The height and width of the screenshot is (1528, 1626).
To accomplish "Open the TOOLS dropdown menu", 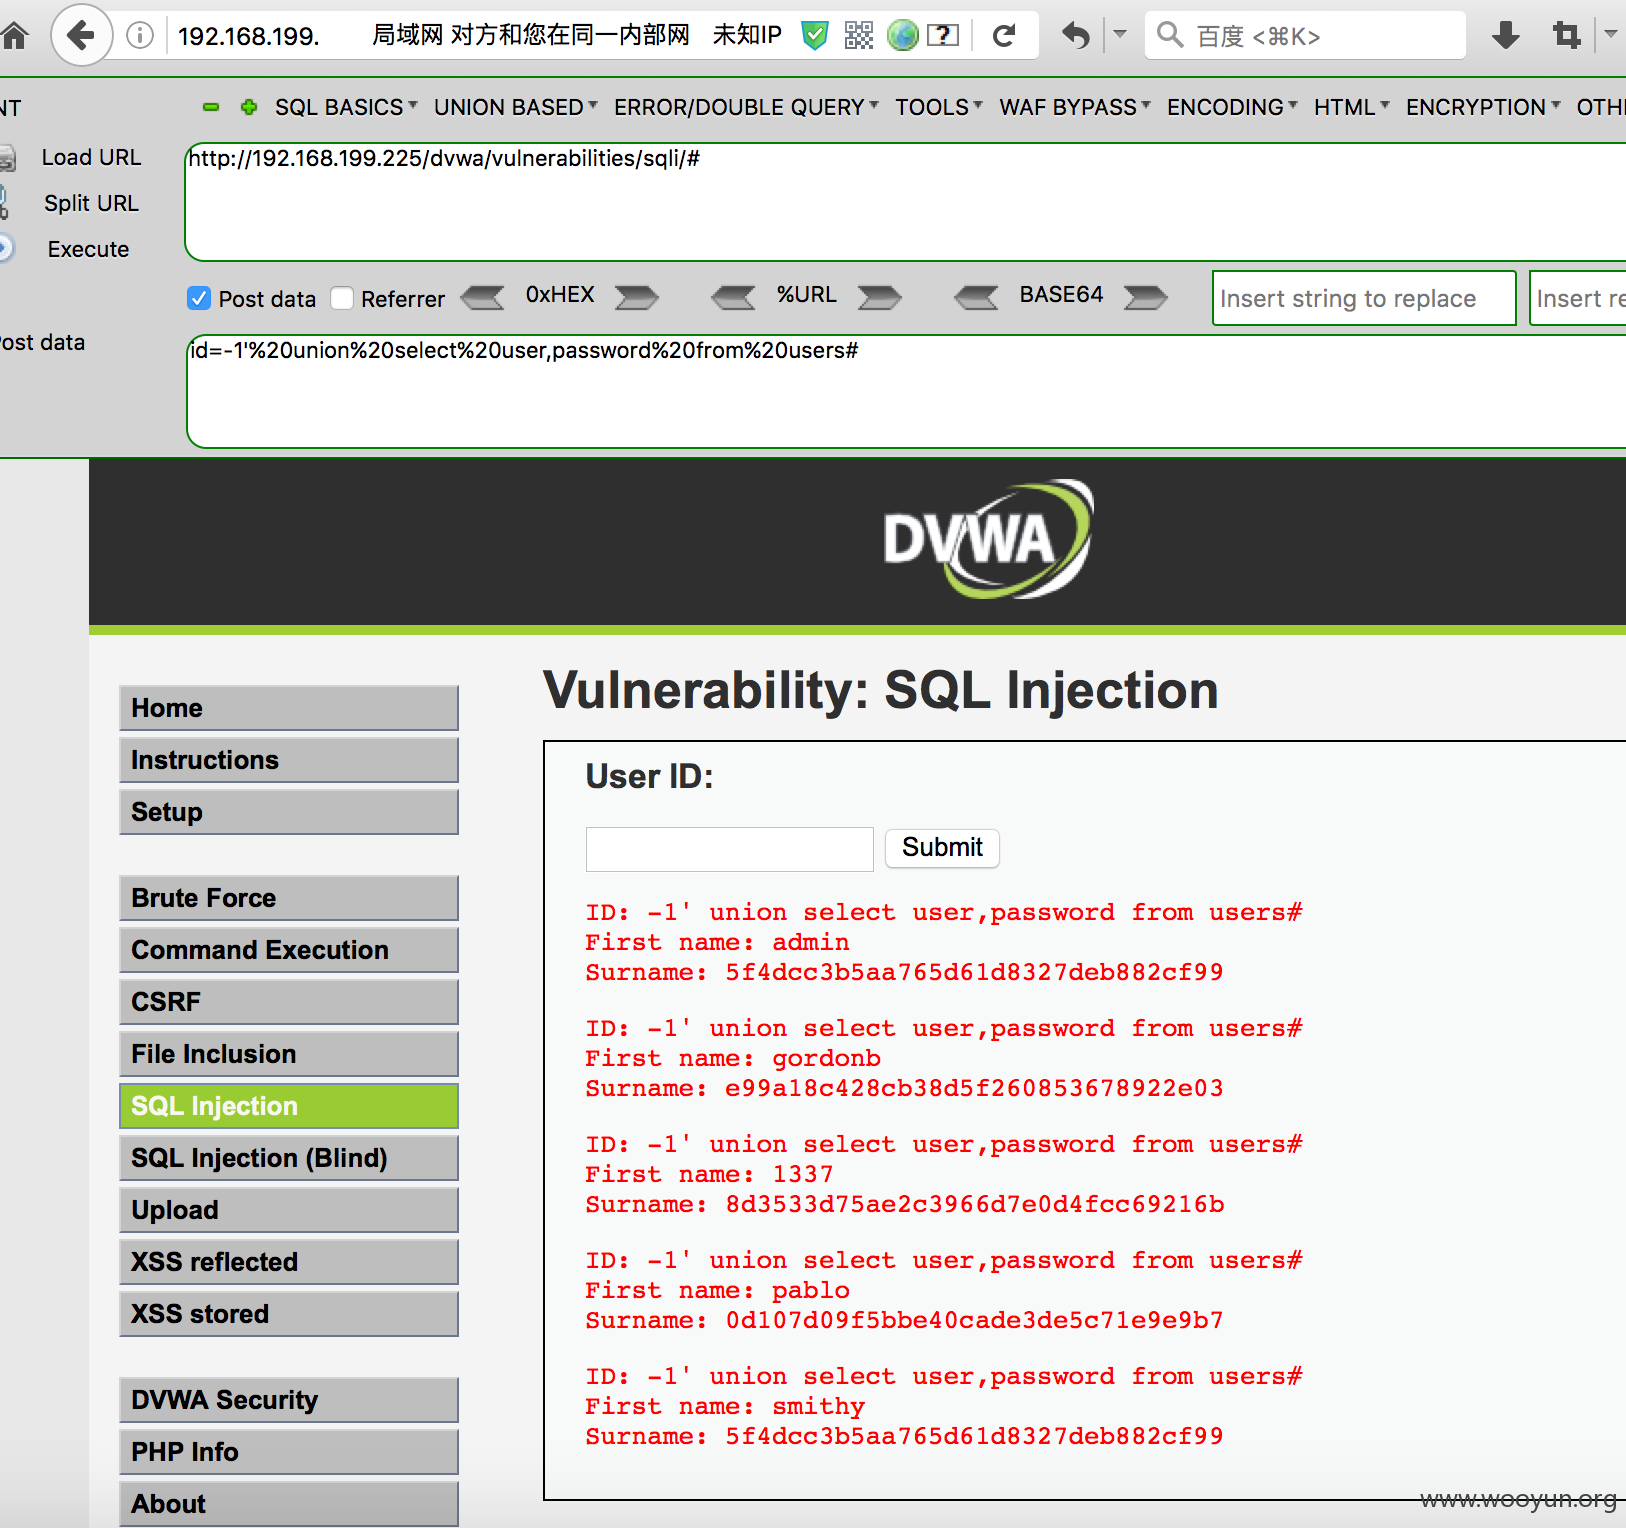I will (938, 107).
